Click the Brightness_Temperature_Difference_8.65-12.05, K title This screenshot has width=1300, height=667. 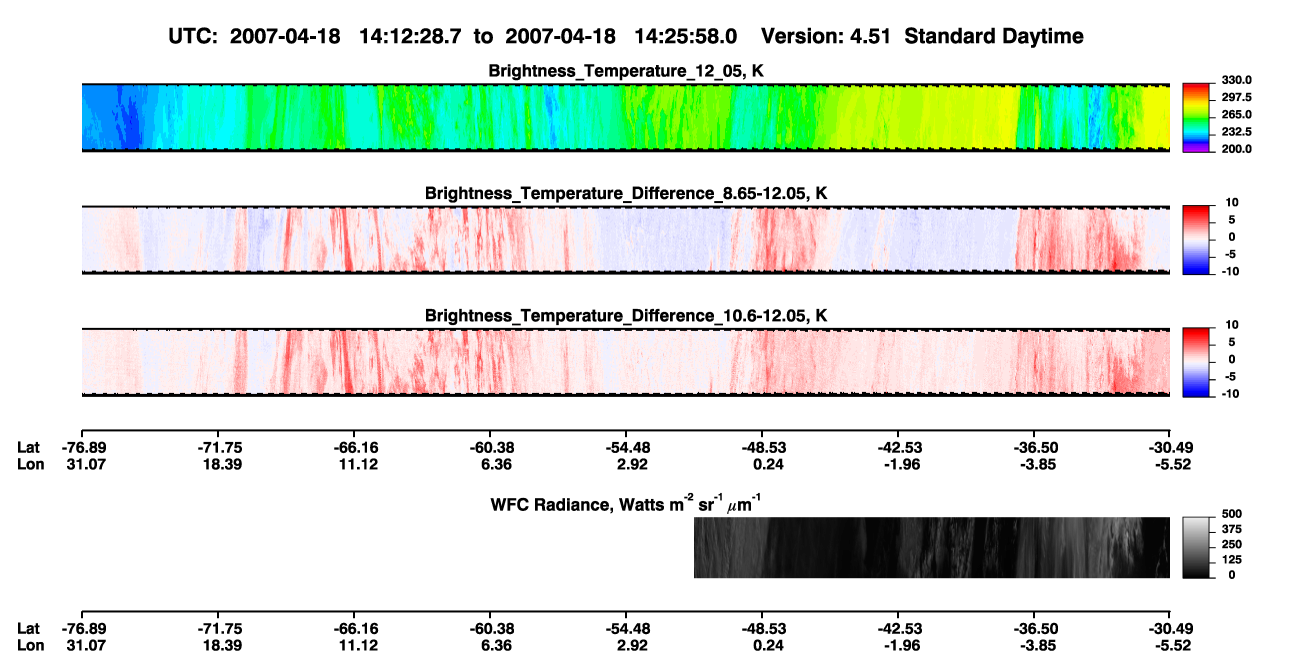(x=626, y=192)
